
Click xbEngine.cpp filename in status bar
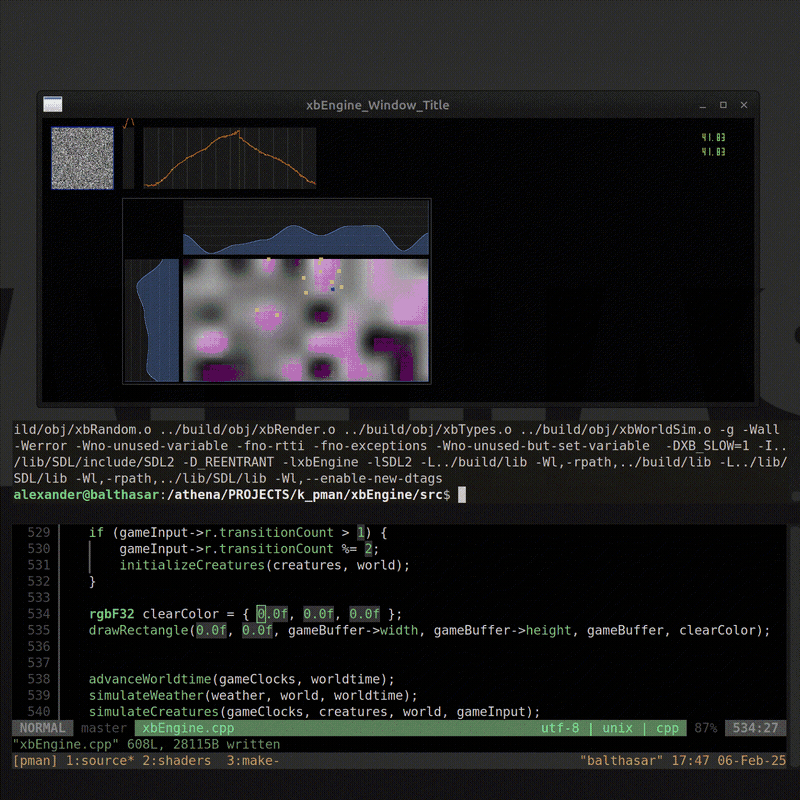click(189, 728)
